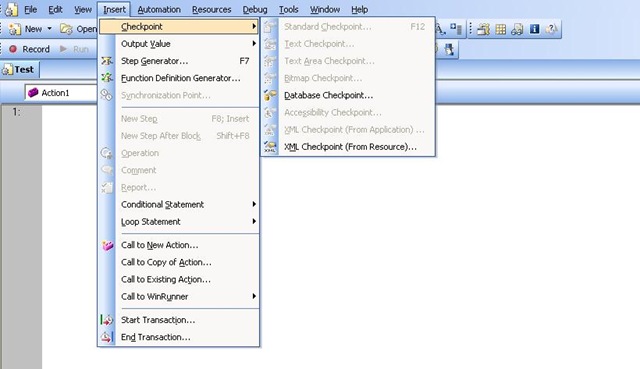The height and width of the screenshot is (369, 640).
Task: Click the Function Definition Generator icon
Action: pos(107,78)
